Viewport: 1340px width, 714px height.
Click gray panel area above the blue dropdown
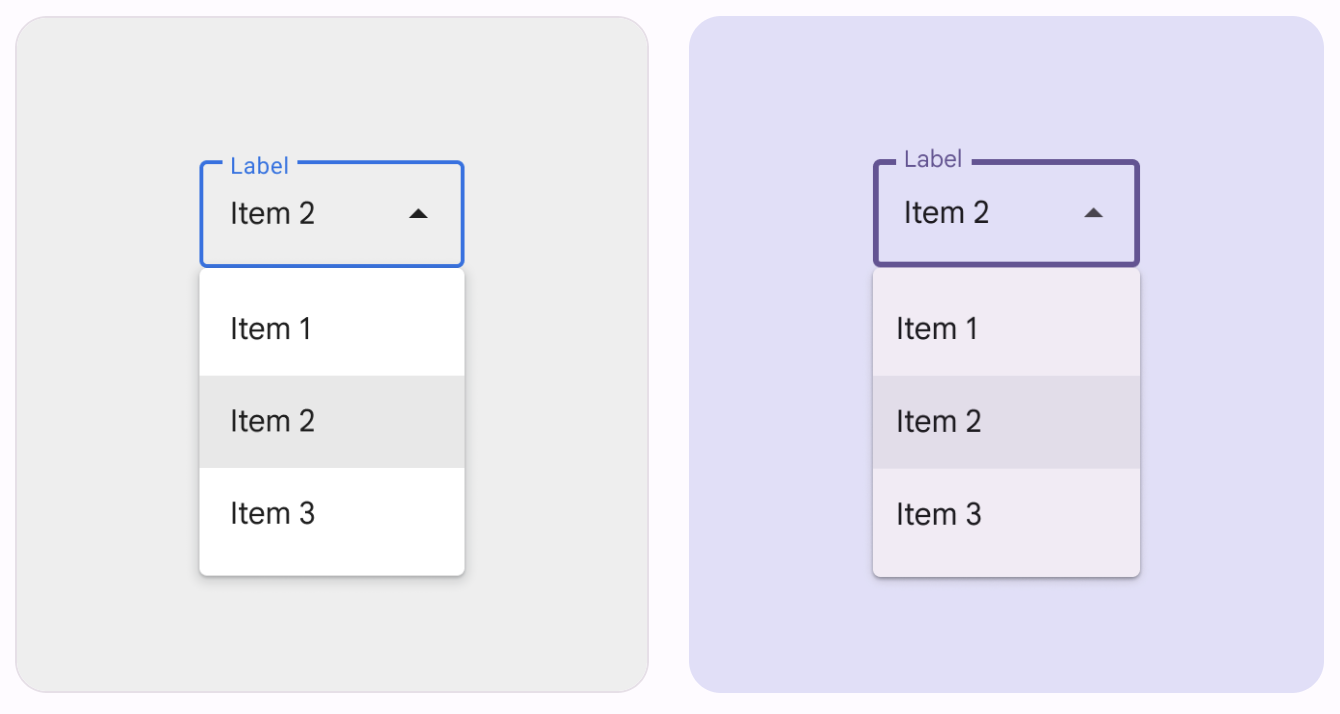pos(331,90)
